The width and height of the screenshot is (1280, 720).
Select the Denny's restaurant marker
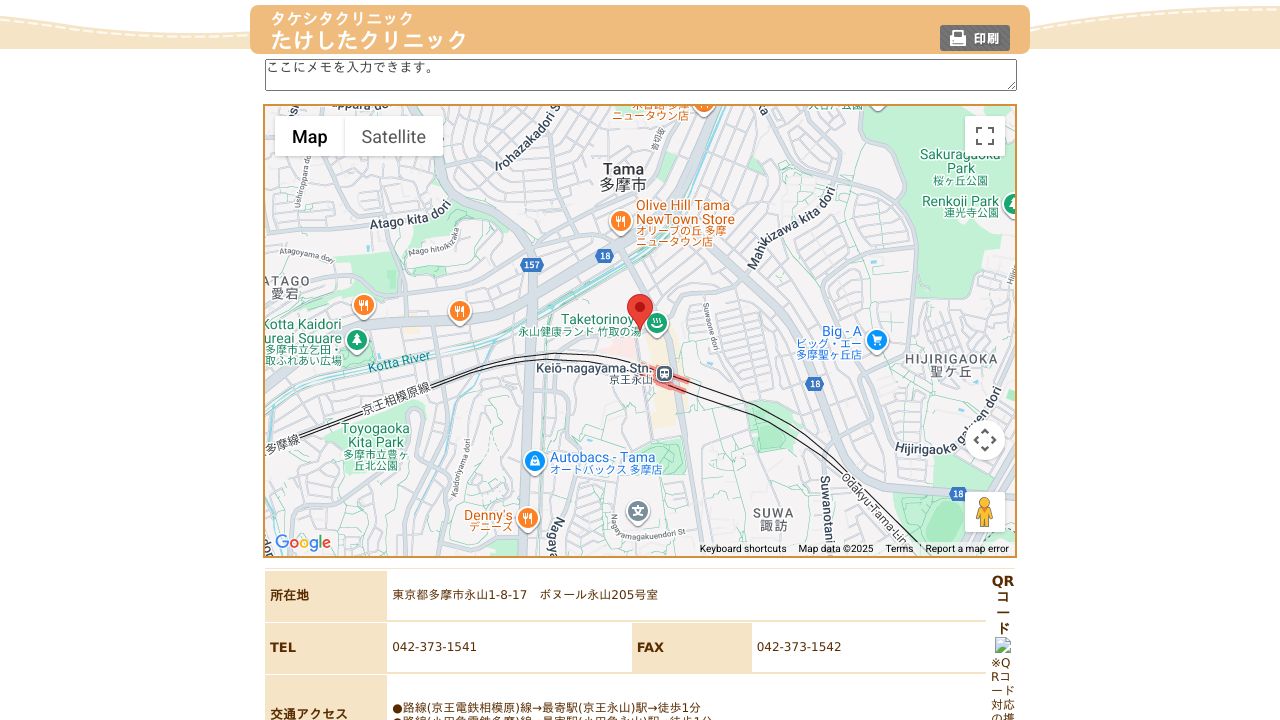tap(527, 516)
